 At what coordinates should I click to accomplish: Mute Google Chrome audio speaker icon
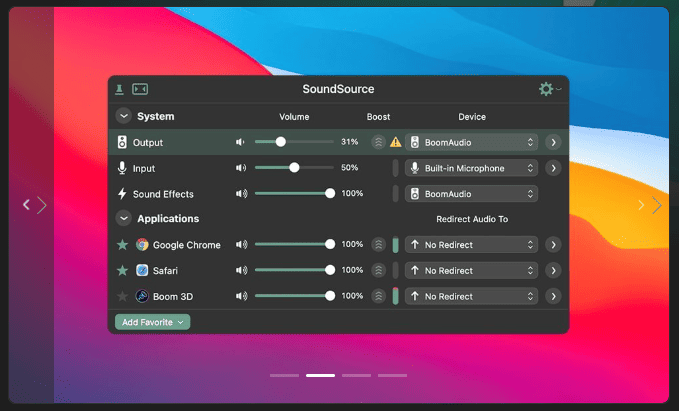coord(242,245)
